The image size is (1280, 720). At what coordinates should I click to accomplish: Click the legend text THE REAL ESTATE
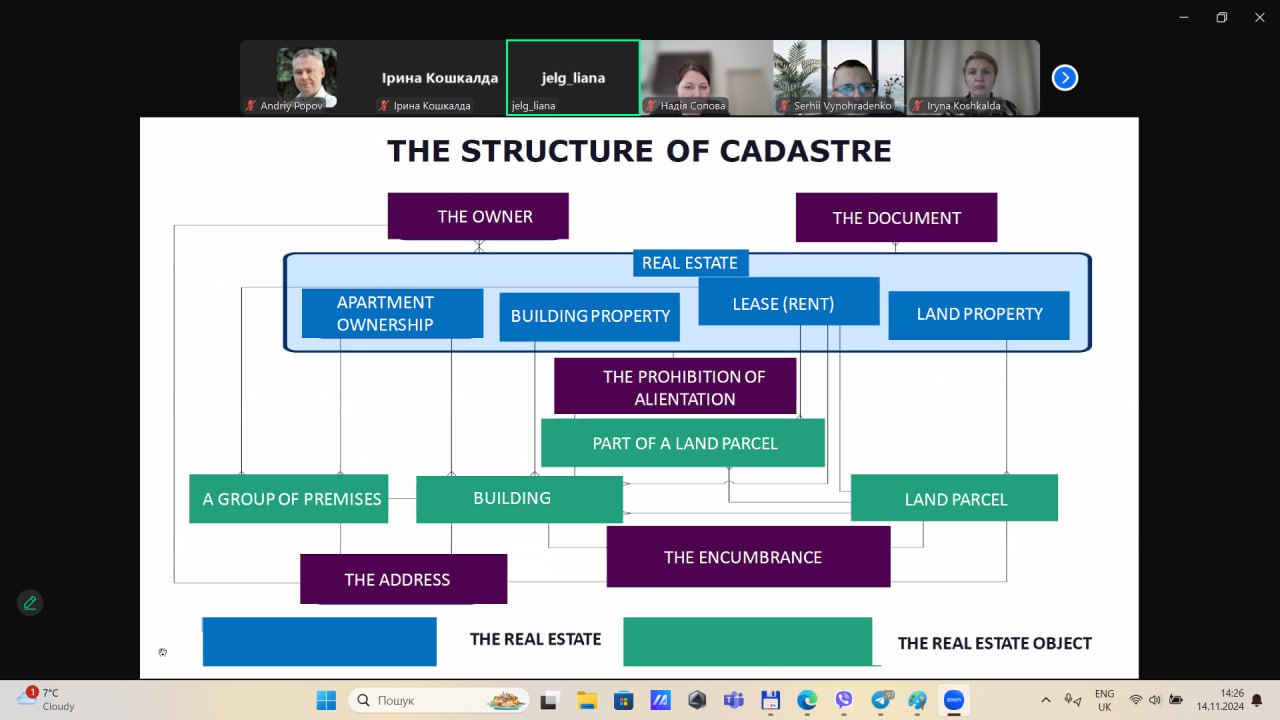point(535,639)
